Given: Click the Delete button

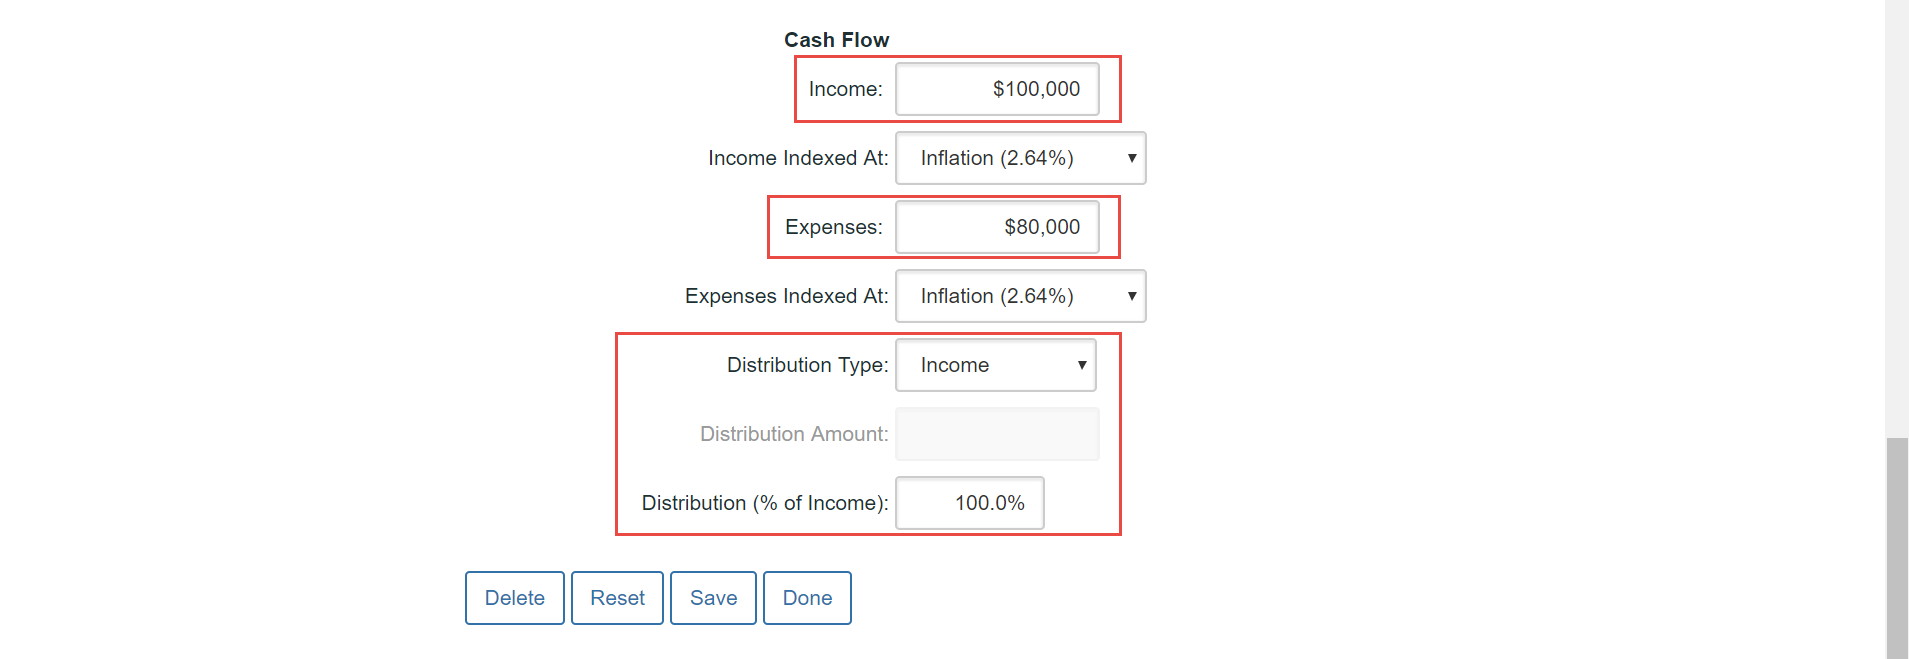Looking at the screenshot, I should coord(515,598).
